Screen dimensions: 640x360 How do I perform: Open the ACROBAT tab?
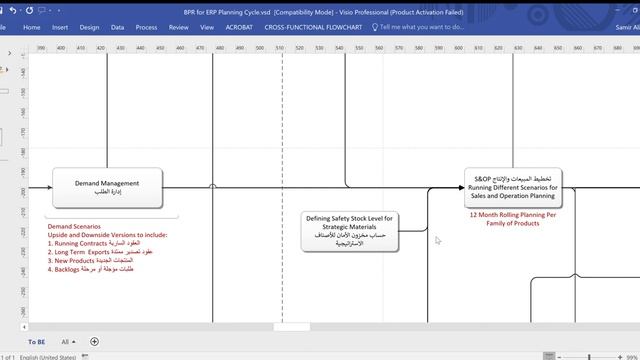click(x=239, y=27)
